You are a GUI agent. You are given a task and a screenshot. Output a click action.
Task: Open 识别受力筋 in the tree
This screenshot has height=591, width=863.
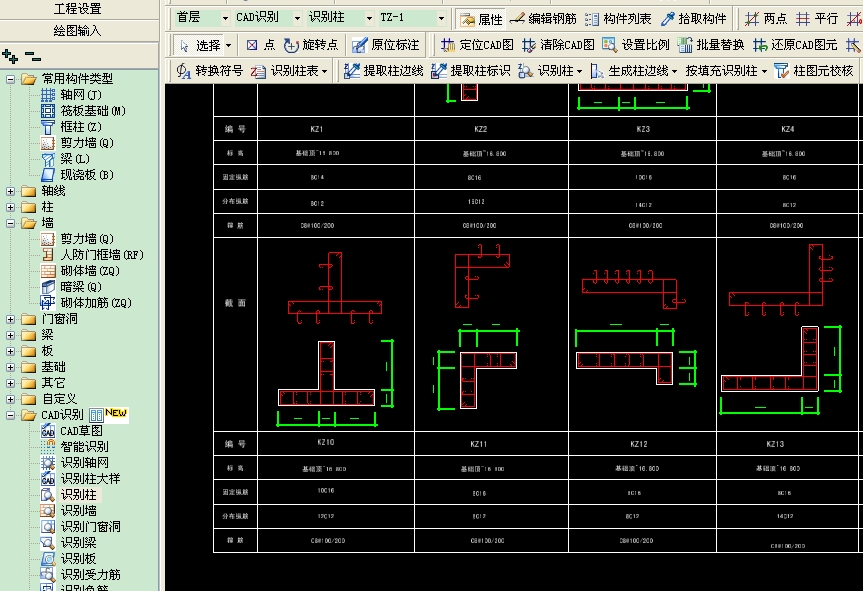point(90,574)
